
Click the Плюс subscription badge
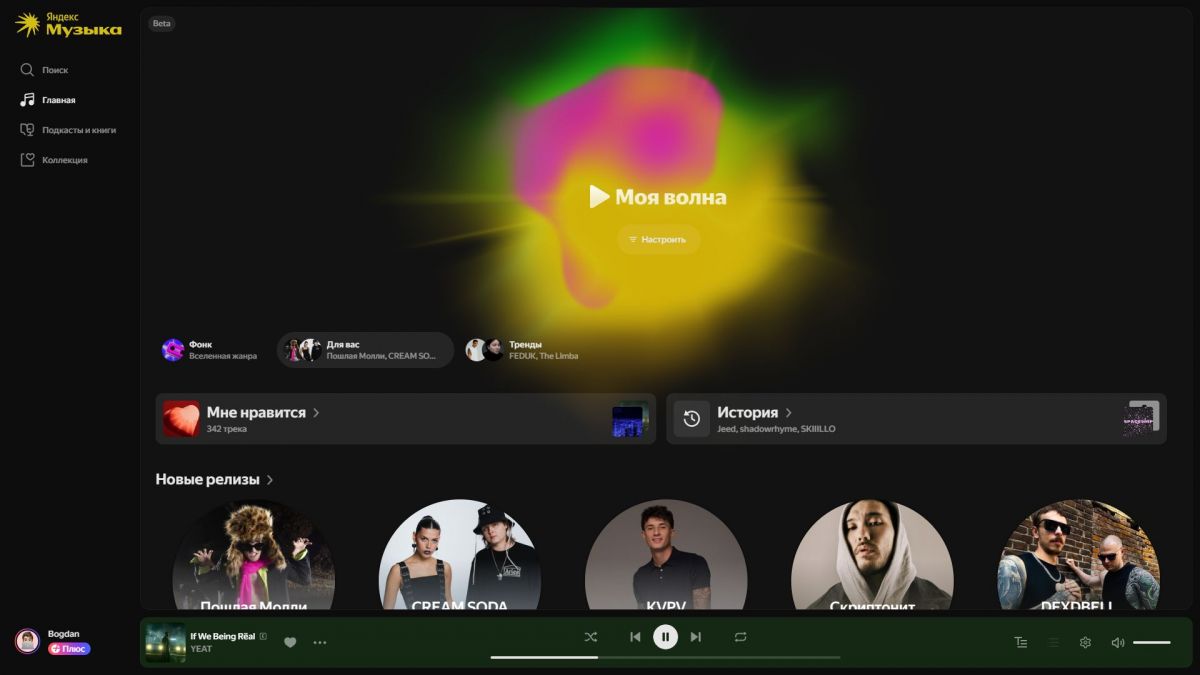point(69,649)
